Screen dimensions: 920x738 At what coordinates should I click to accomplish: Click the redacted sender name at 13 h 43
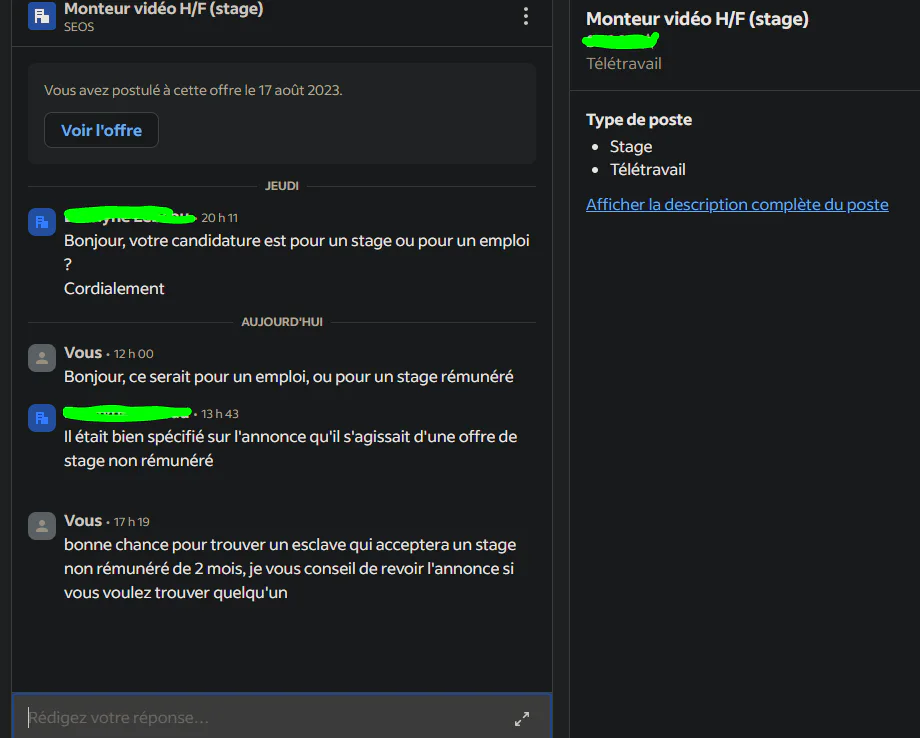click(x=128, y=413)
